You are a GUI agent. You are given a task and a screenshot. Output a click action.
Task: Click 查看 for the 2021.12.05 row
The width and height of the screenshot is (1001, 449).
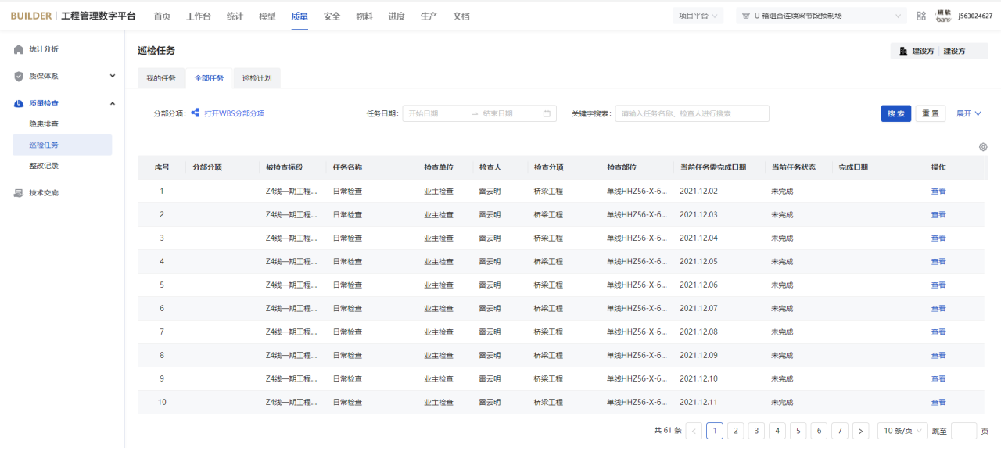(938, 261)
